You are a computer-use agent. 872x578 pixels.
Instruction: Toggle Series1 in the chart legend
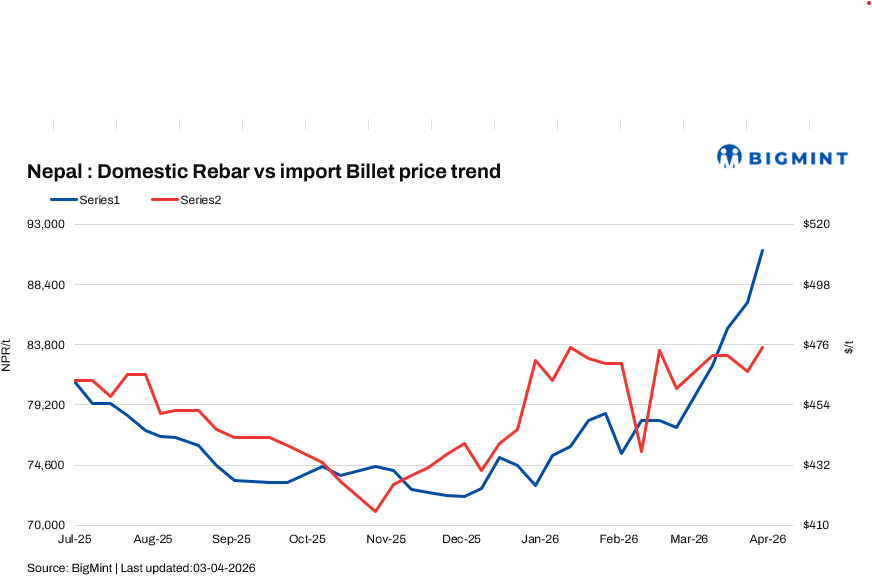pos(100,200)
